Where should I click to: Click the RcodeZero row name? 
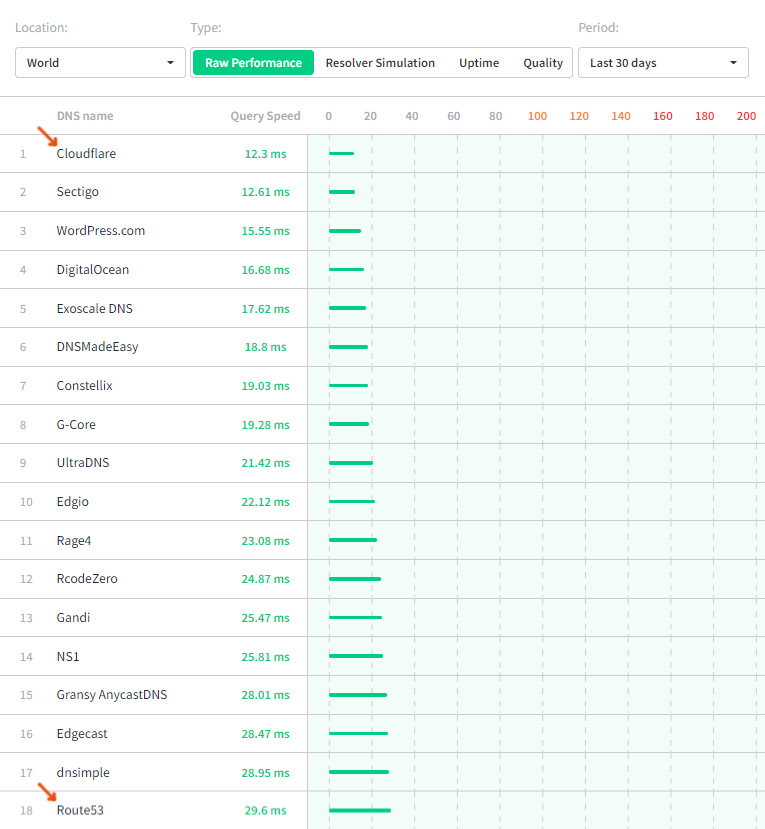(x=87, y=578)
